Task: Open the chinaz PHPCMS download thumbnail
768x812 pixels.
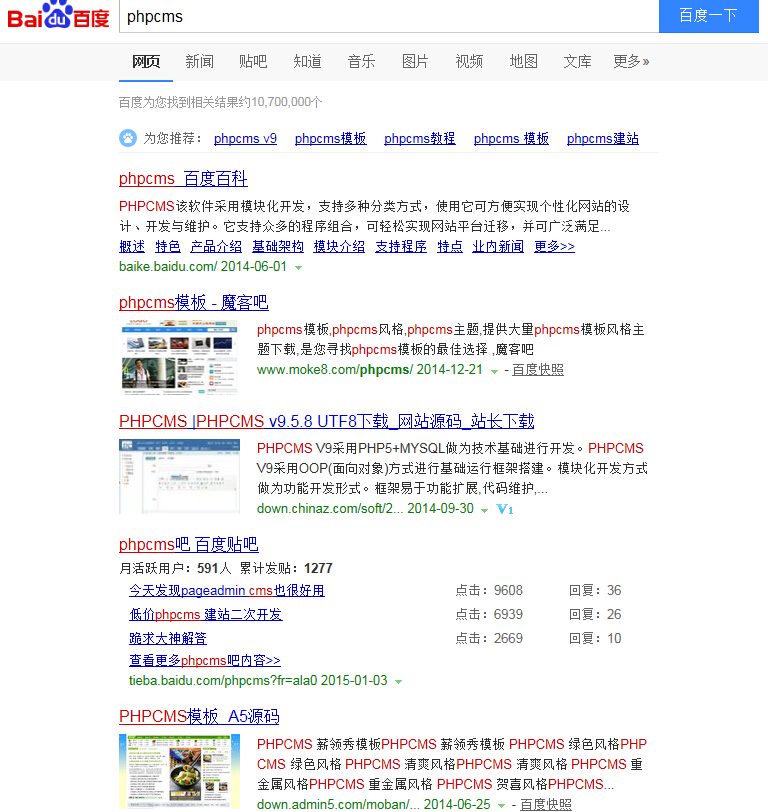Action: point(179,476)
